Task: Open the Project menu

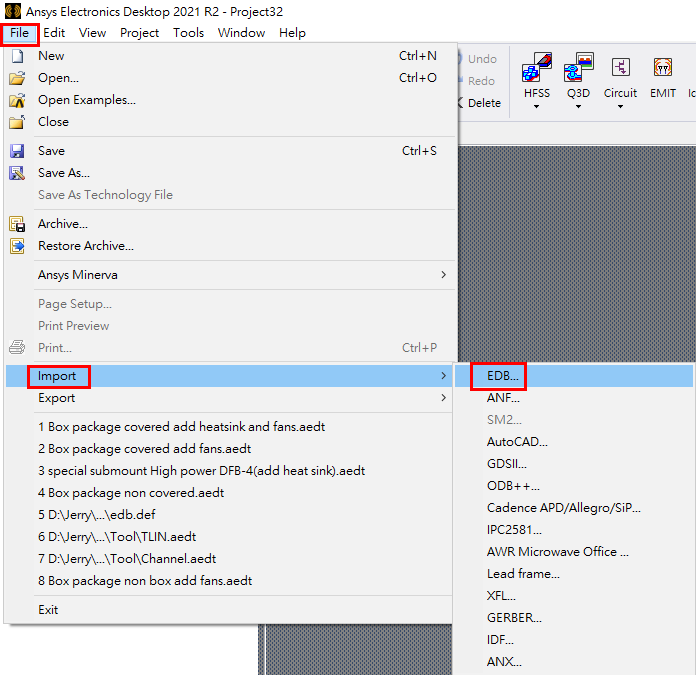Action: click(x=139, y=33)
